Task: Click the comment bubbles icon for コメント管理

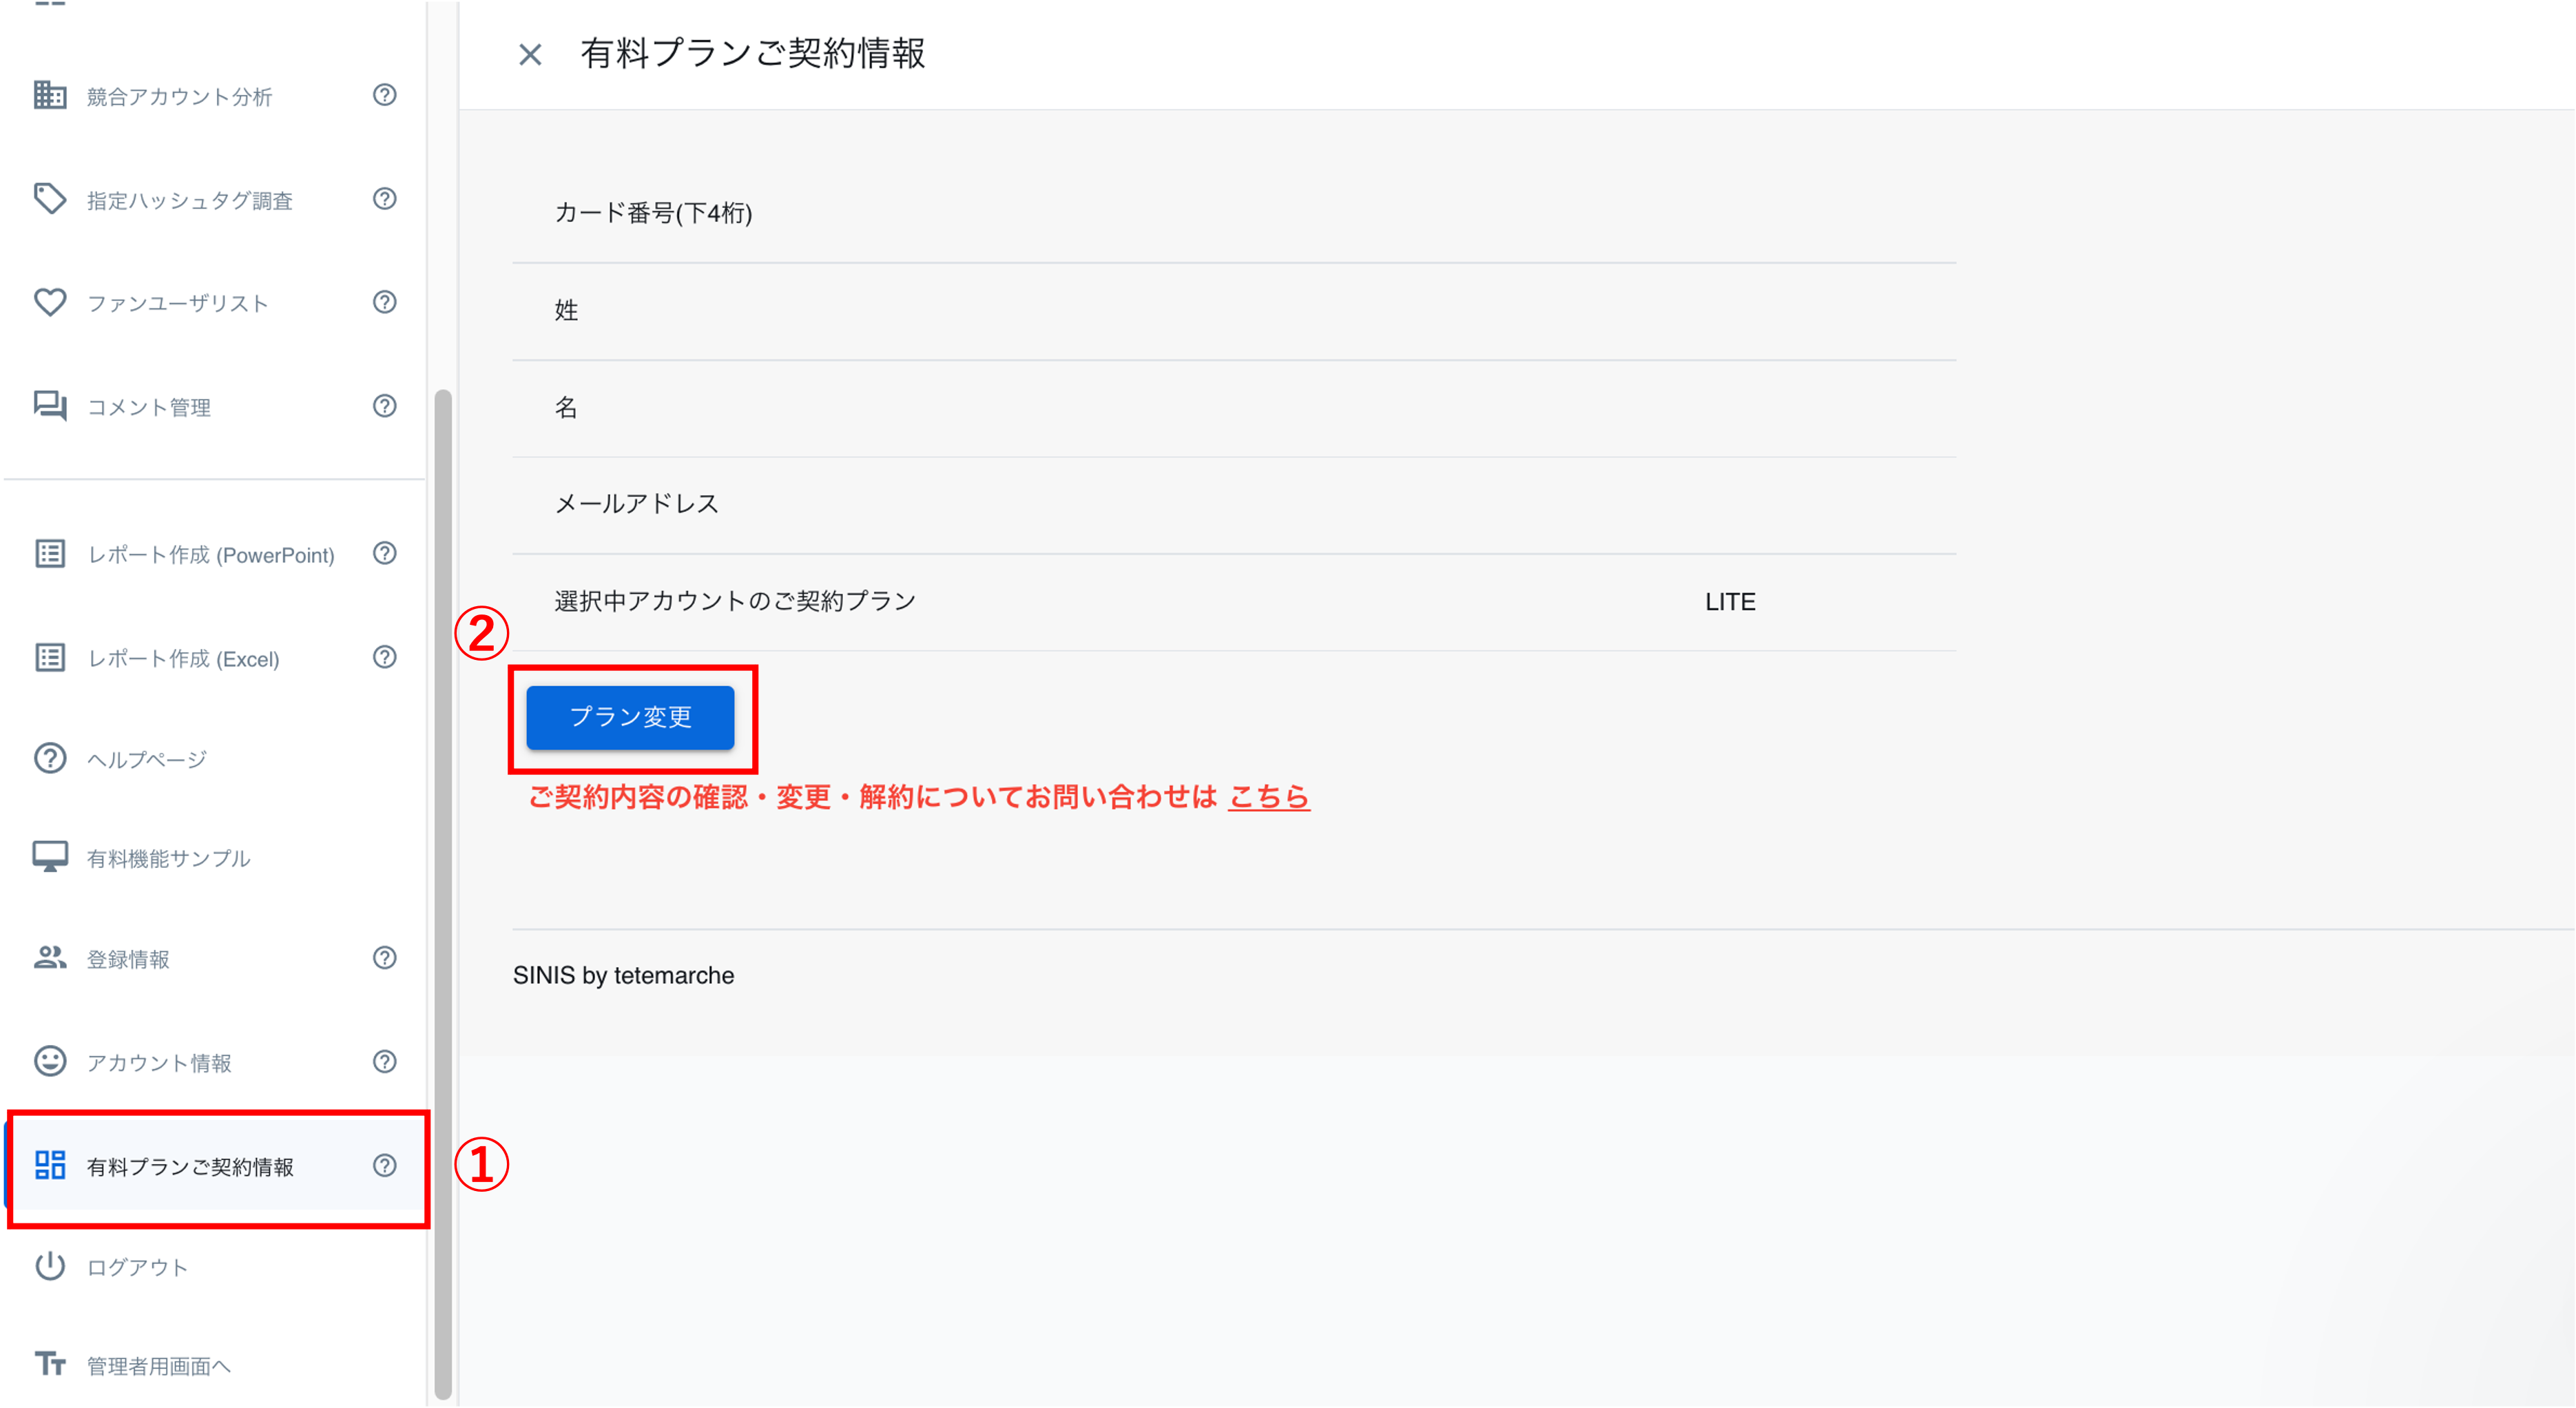Action: point(49,406)
